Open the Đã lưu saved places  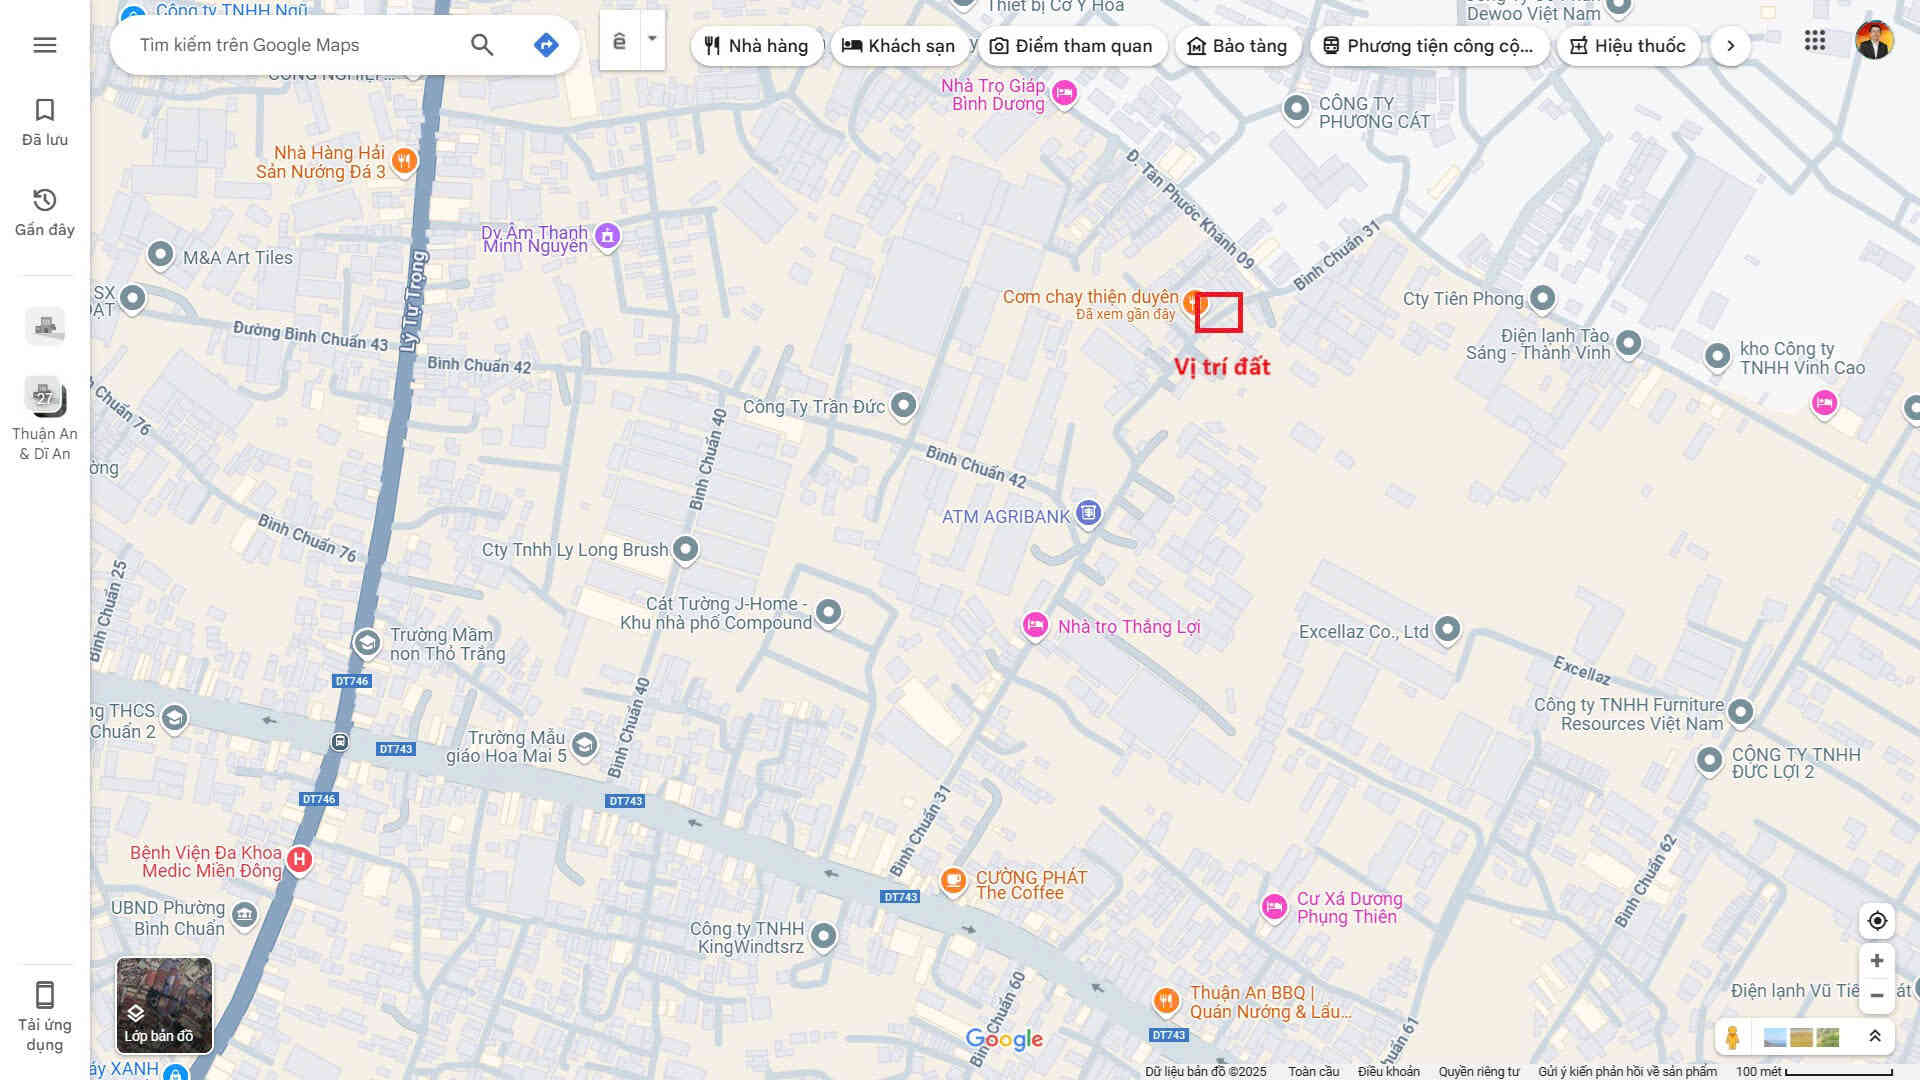click(45, 122)
